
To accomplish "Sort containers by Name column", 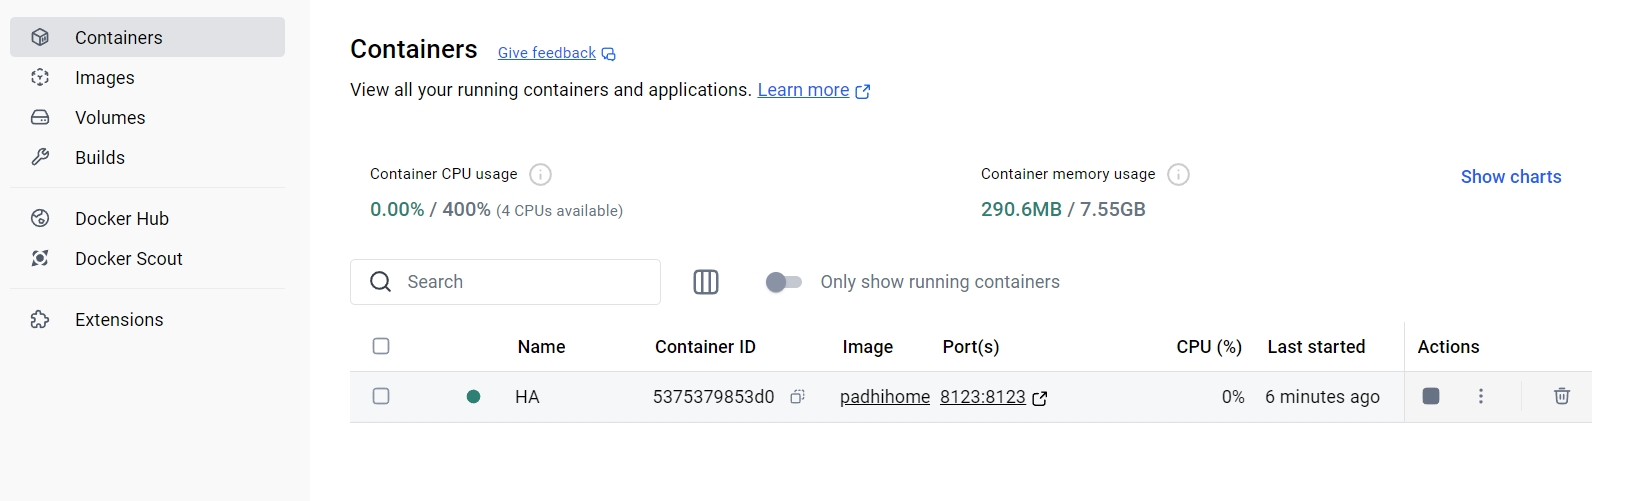I will point(541,347).
